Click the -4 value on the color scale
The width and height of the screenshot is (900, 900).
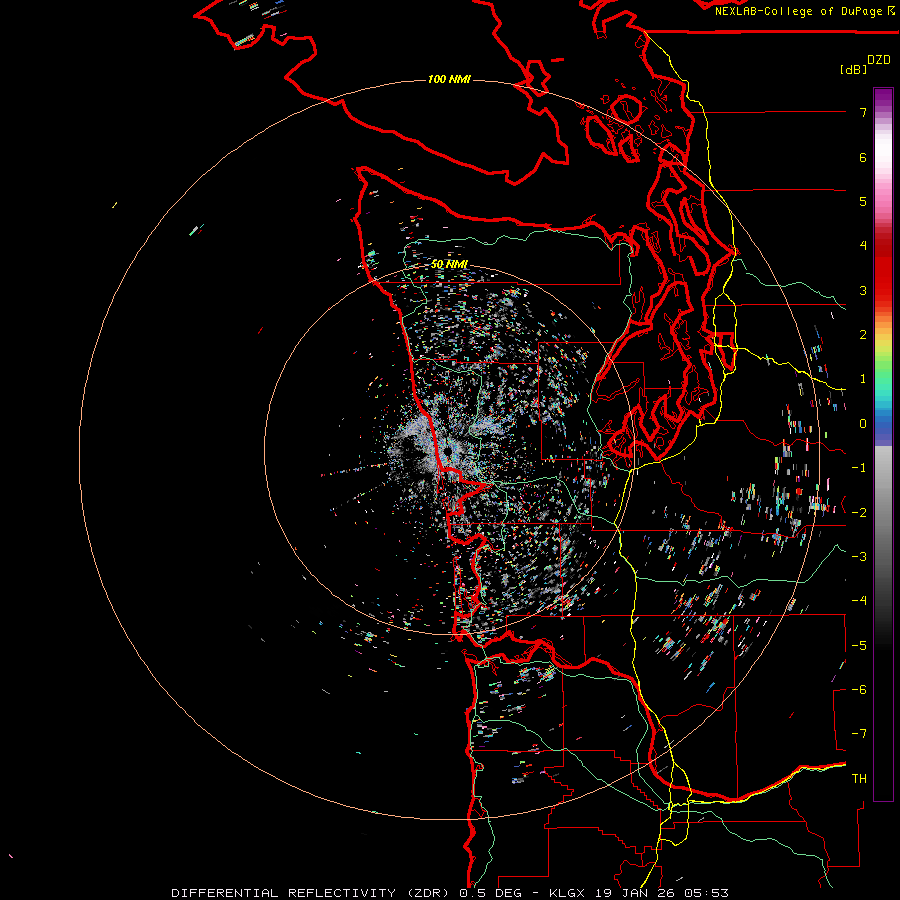(x=859, y=600)
